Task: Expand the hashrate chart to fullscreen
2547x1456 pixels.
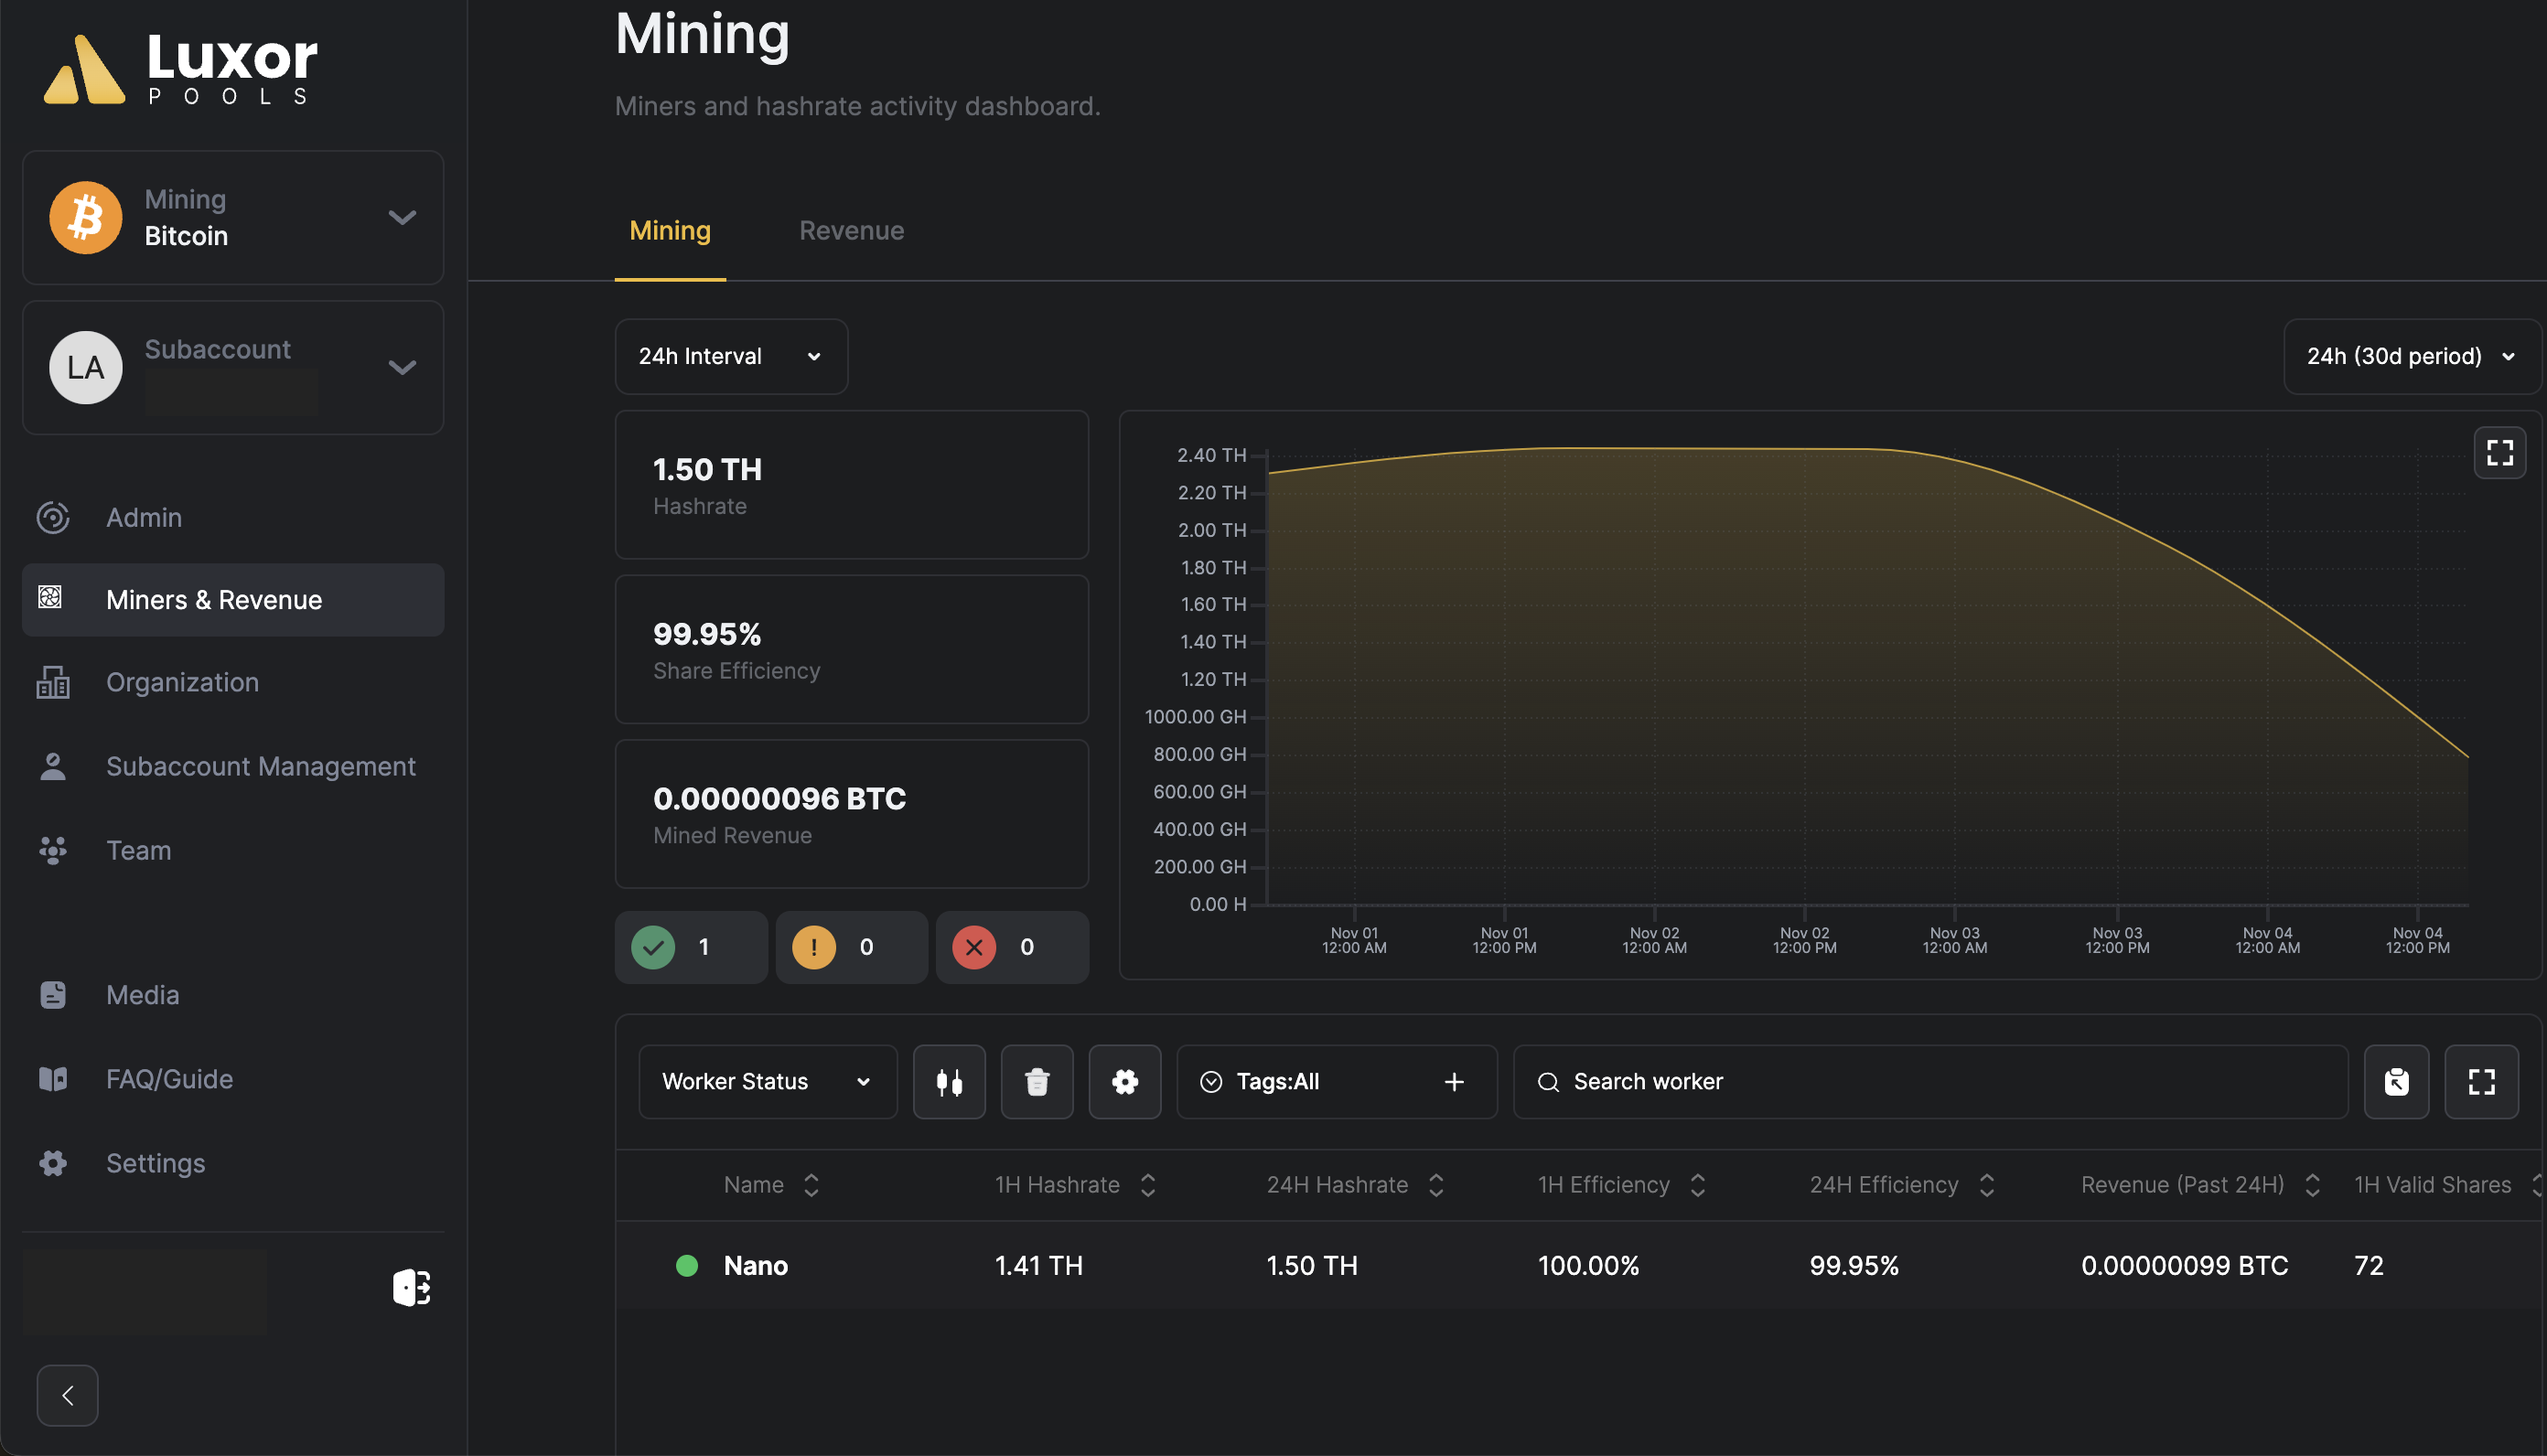Action: 2499,452
